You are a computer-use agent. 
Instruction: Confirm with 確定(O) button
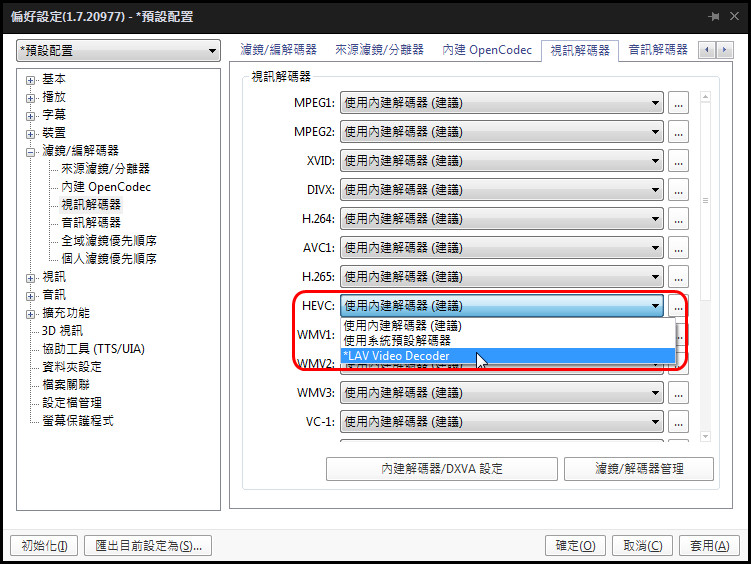click(575, 546)
